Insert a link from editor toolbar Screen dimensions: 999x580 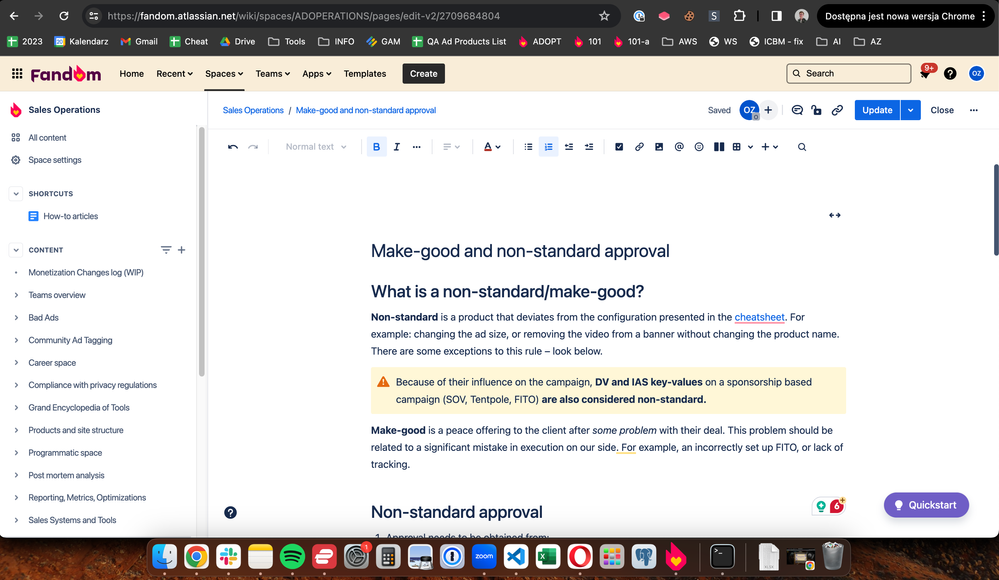(x=639, y=147)
